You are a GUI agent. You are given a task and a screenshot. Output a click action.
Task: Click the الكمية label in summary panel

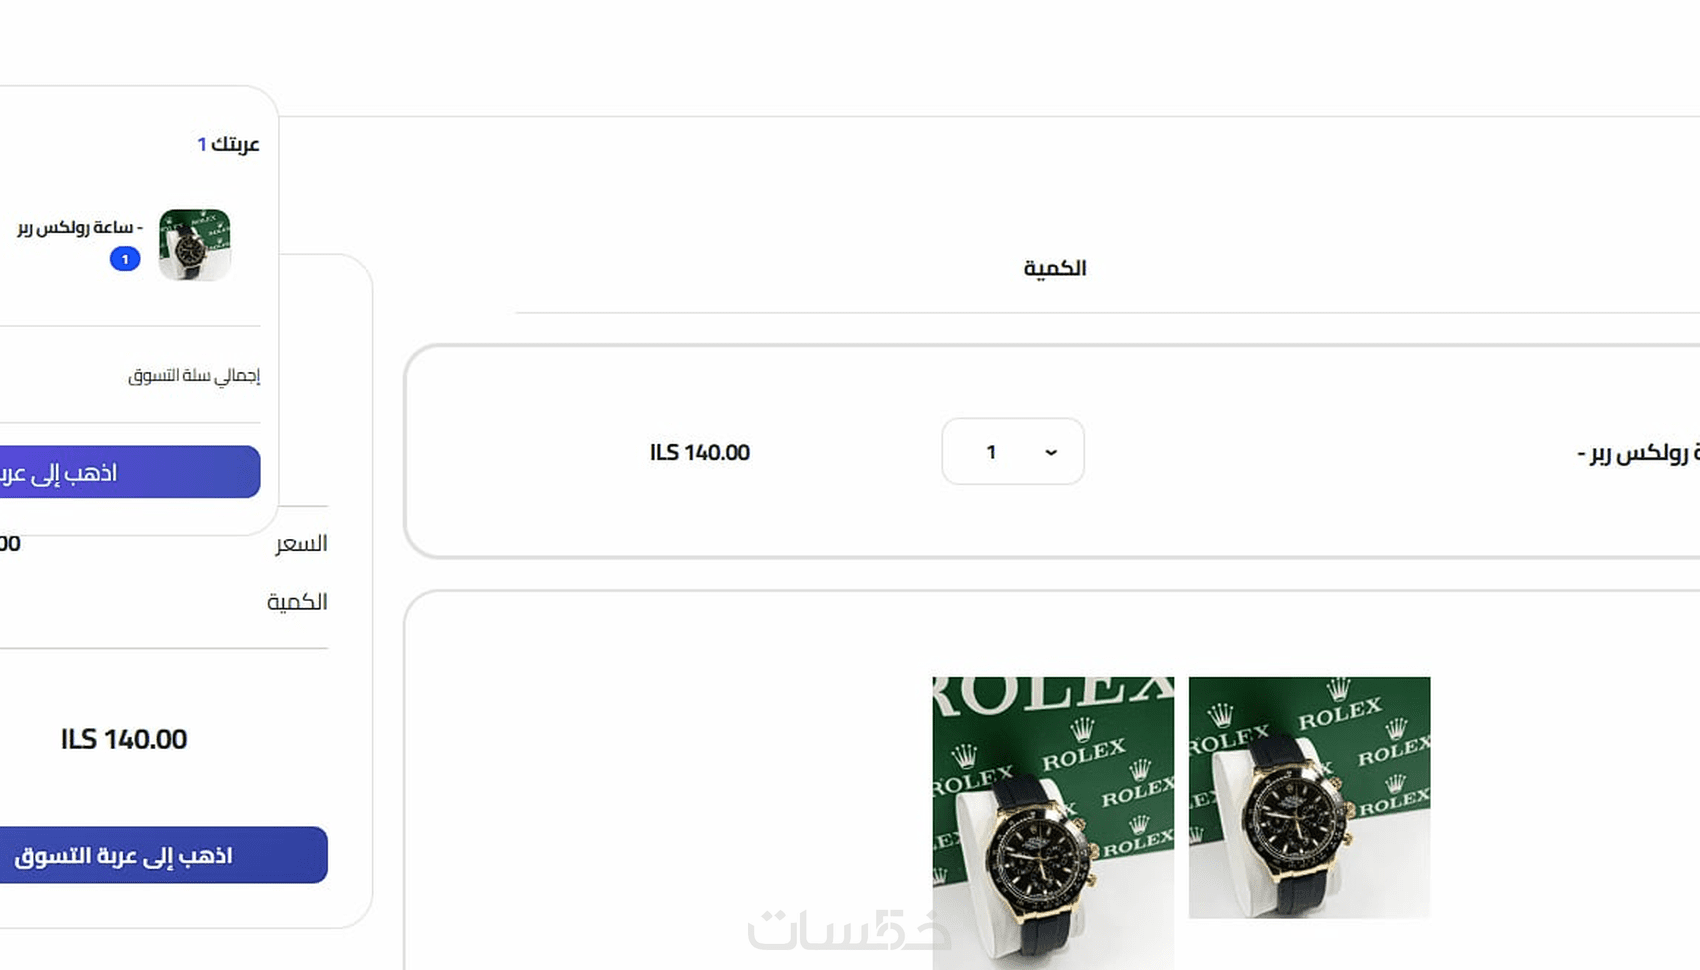[x=297, y=601]
